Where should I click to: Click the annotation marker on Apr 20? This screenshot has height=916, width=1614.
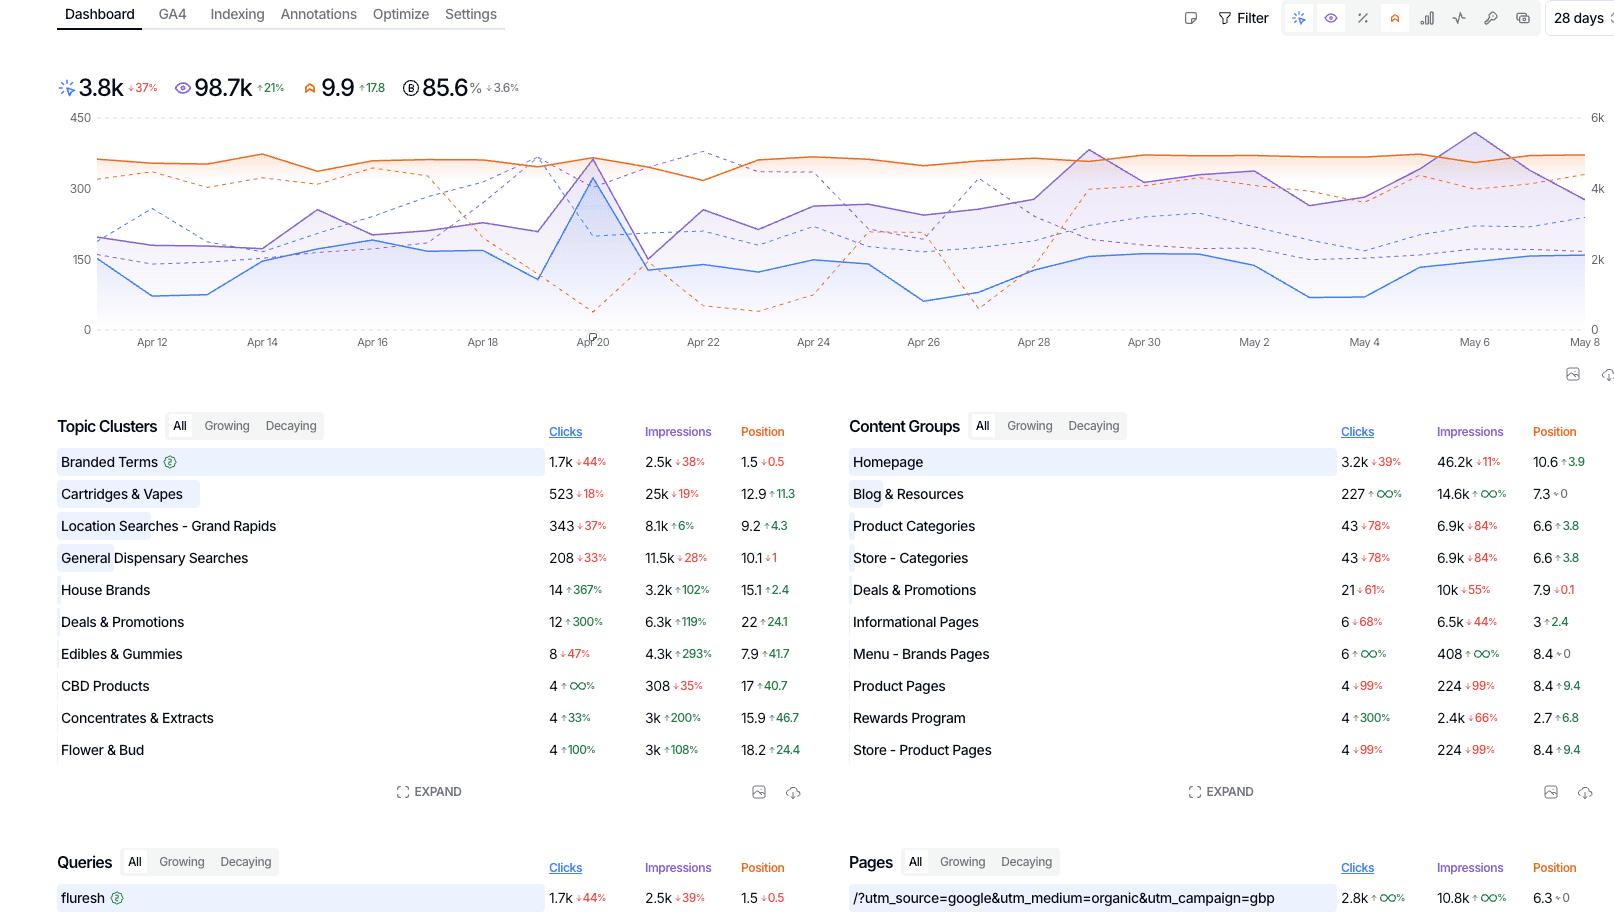(x=593, y=337)
